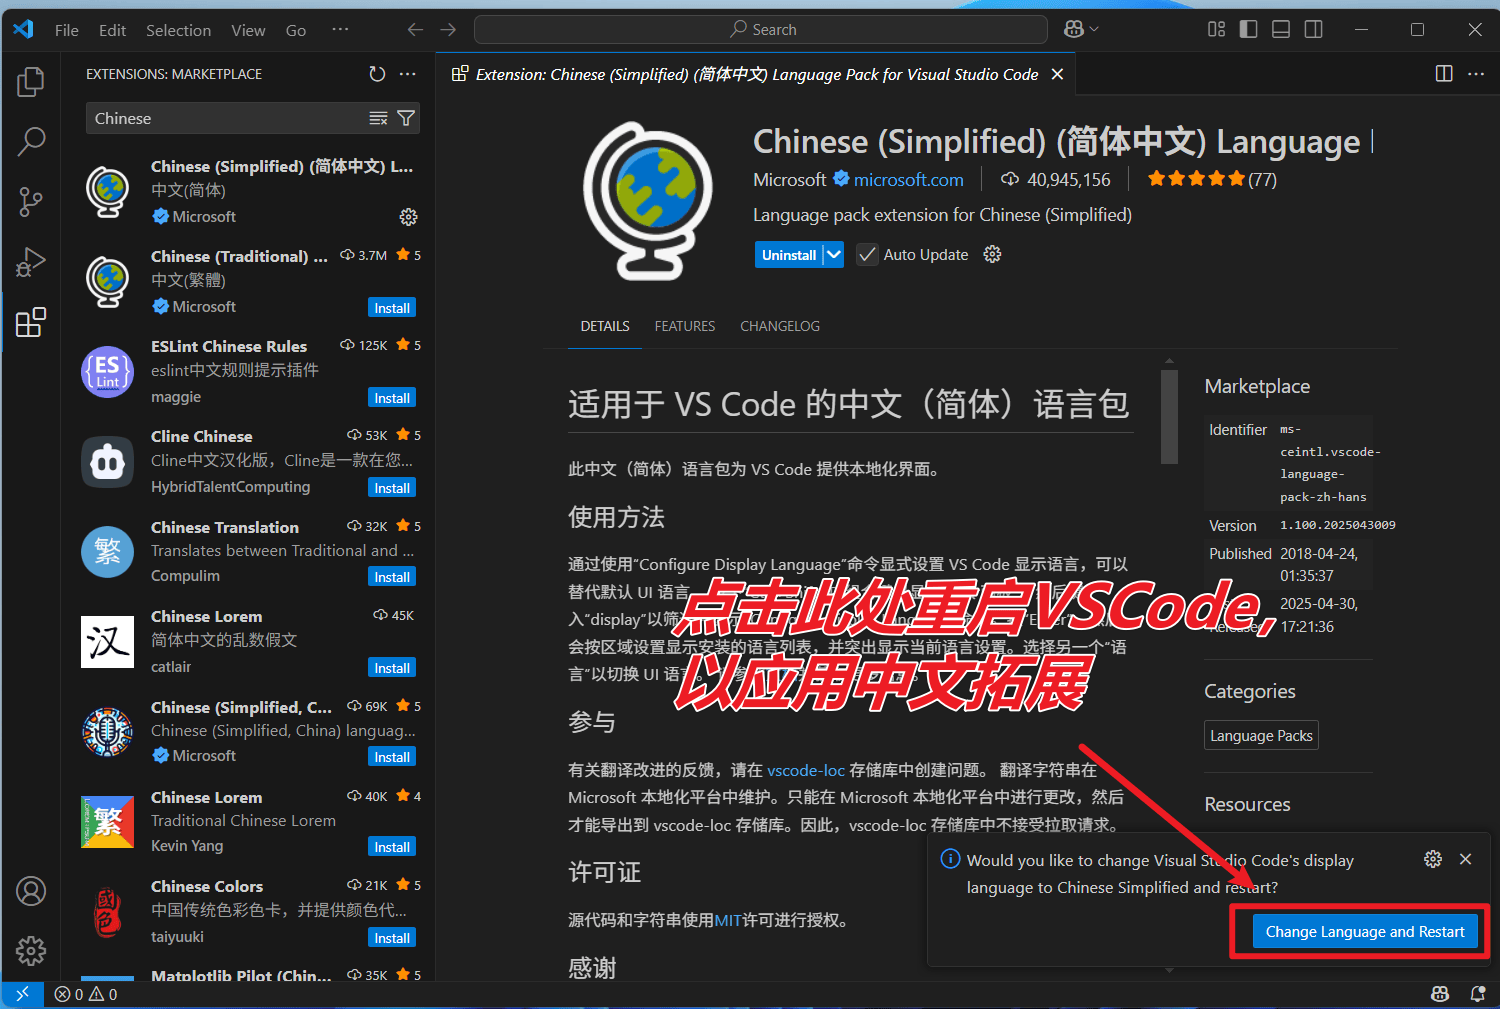The width and height of the screenshot is (1500, 1009).
Task: Toggle the panel layout button
Action: click(1281, 30)
